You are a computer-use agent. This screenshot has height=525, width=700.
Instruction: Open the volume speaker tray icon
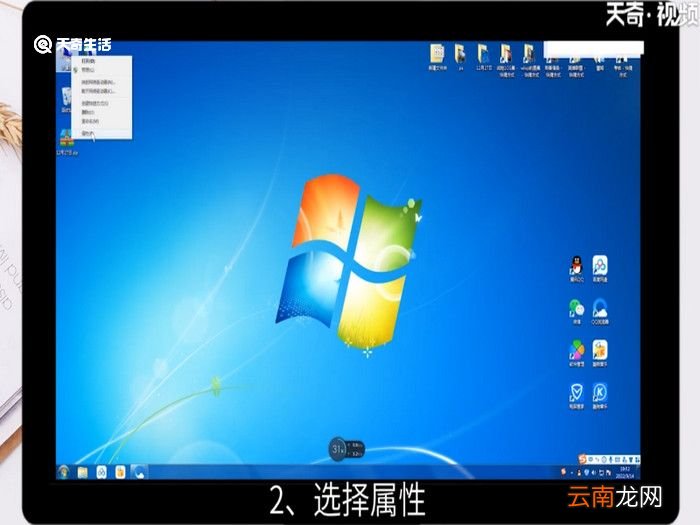point(594,472)
